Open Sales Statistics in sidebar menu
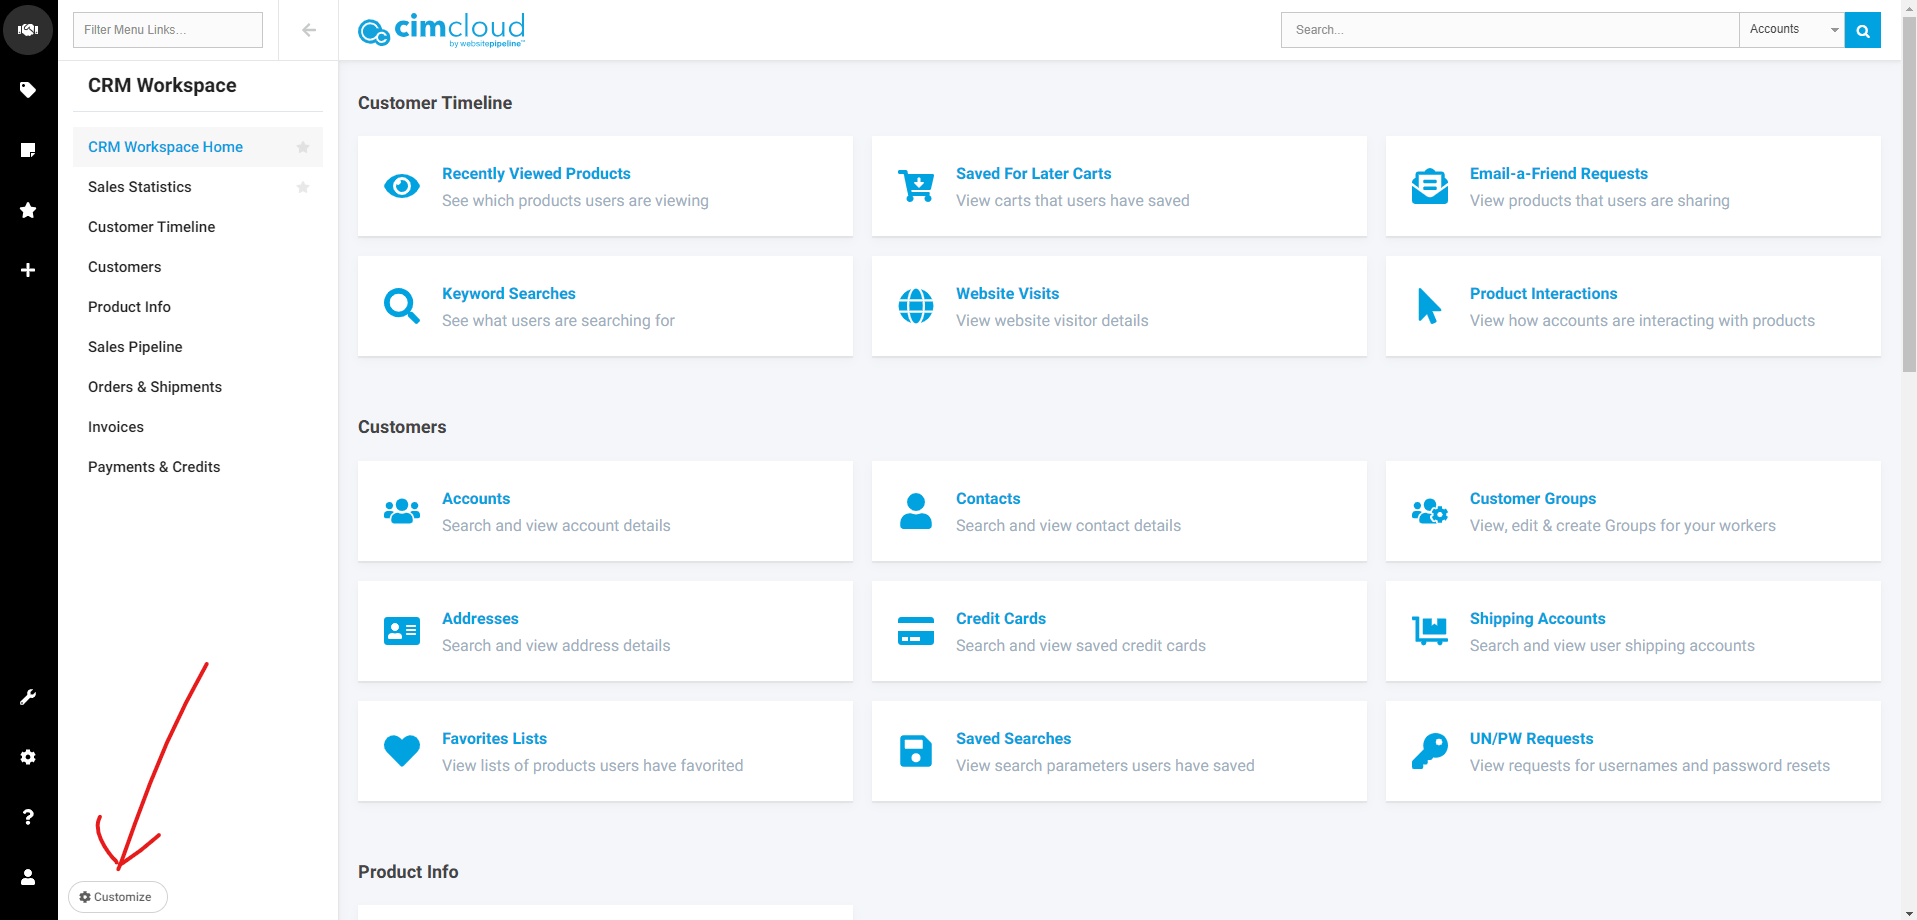 tap(198, 187)
